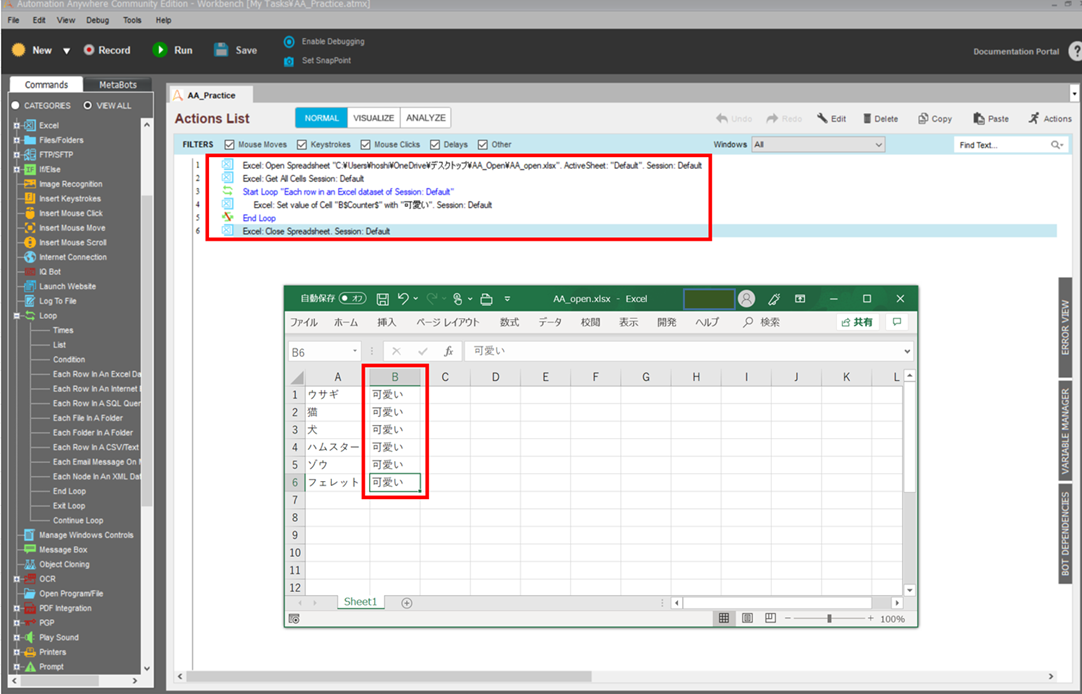Select the Play Sound command
The image size is (1082, 694).
59,637
